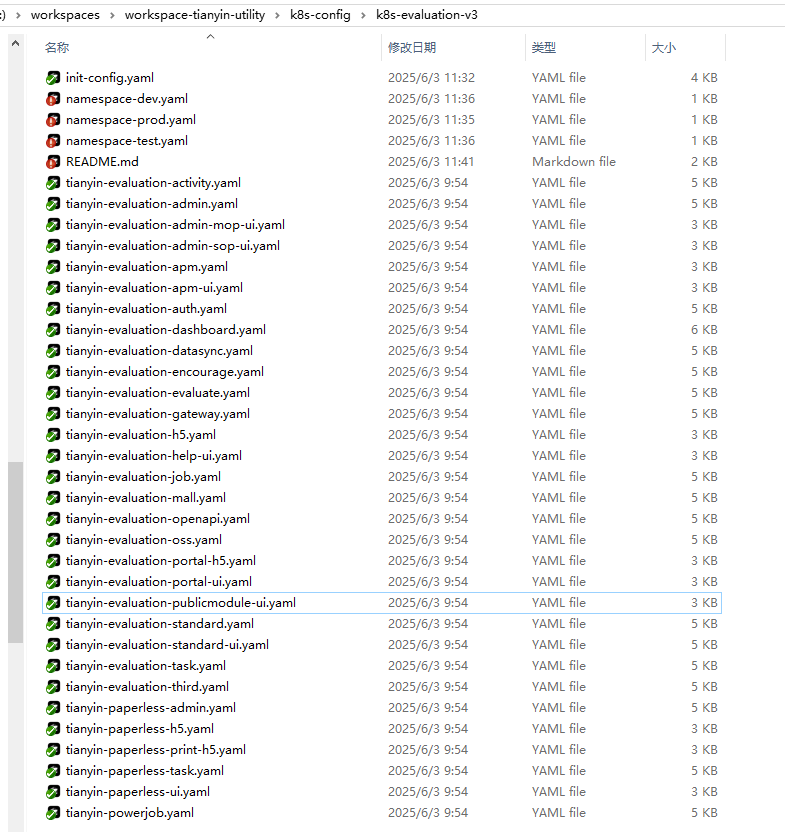Select tianyin-evaluation-publicmodule-ui.yaml file
785x832 pixels.
[x=181, y=603]
